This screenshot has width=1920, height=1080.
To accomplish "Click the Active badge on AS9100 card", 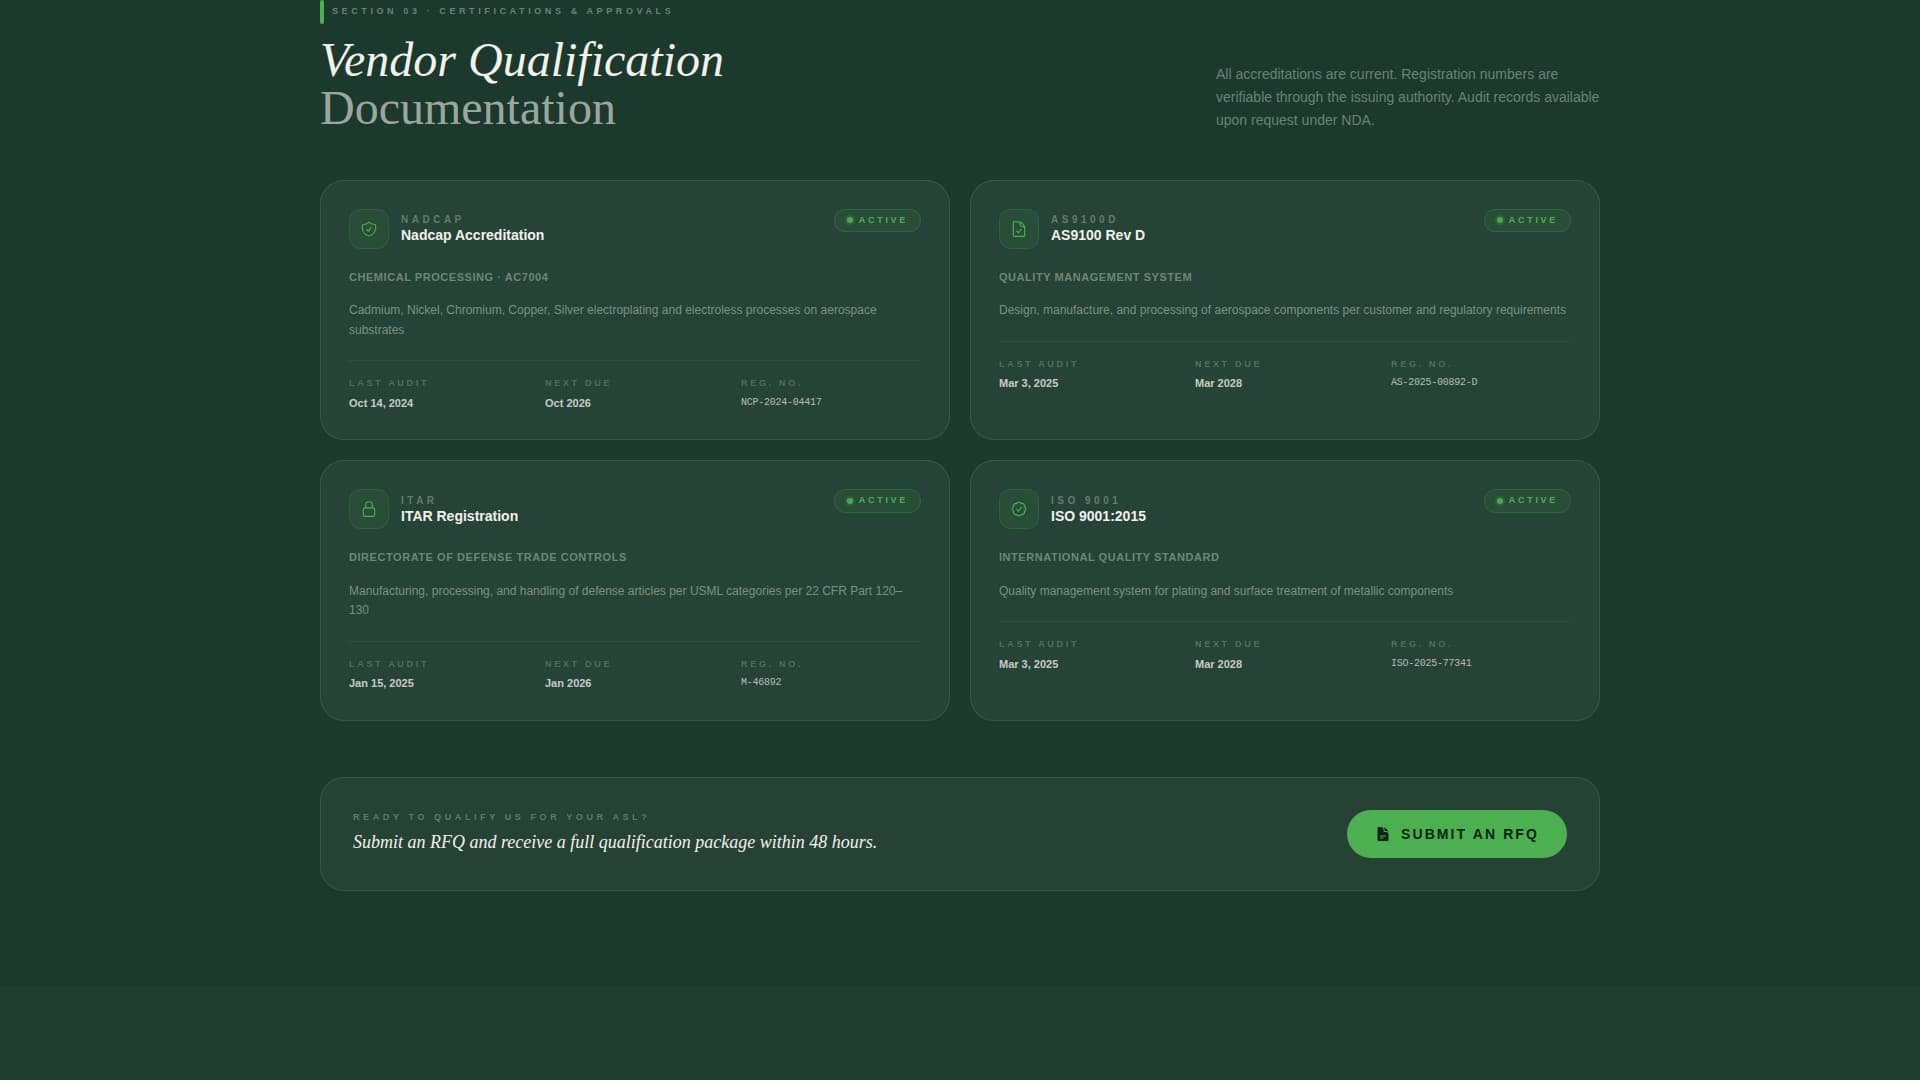I will pyautogui.click(x=1526, y=220).
